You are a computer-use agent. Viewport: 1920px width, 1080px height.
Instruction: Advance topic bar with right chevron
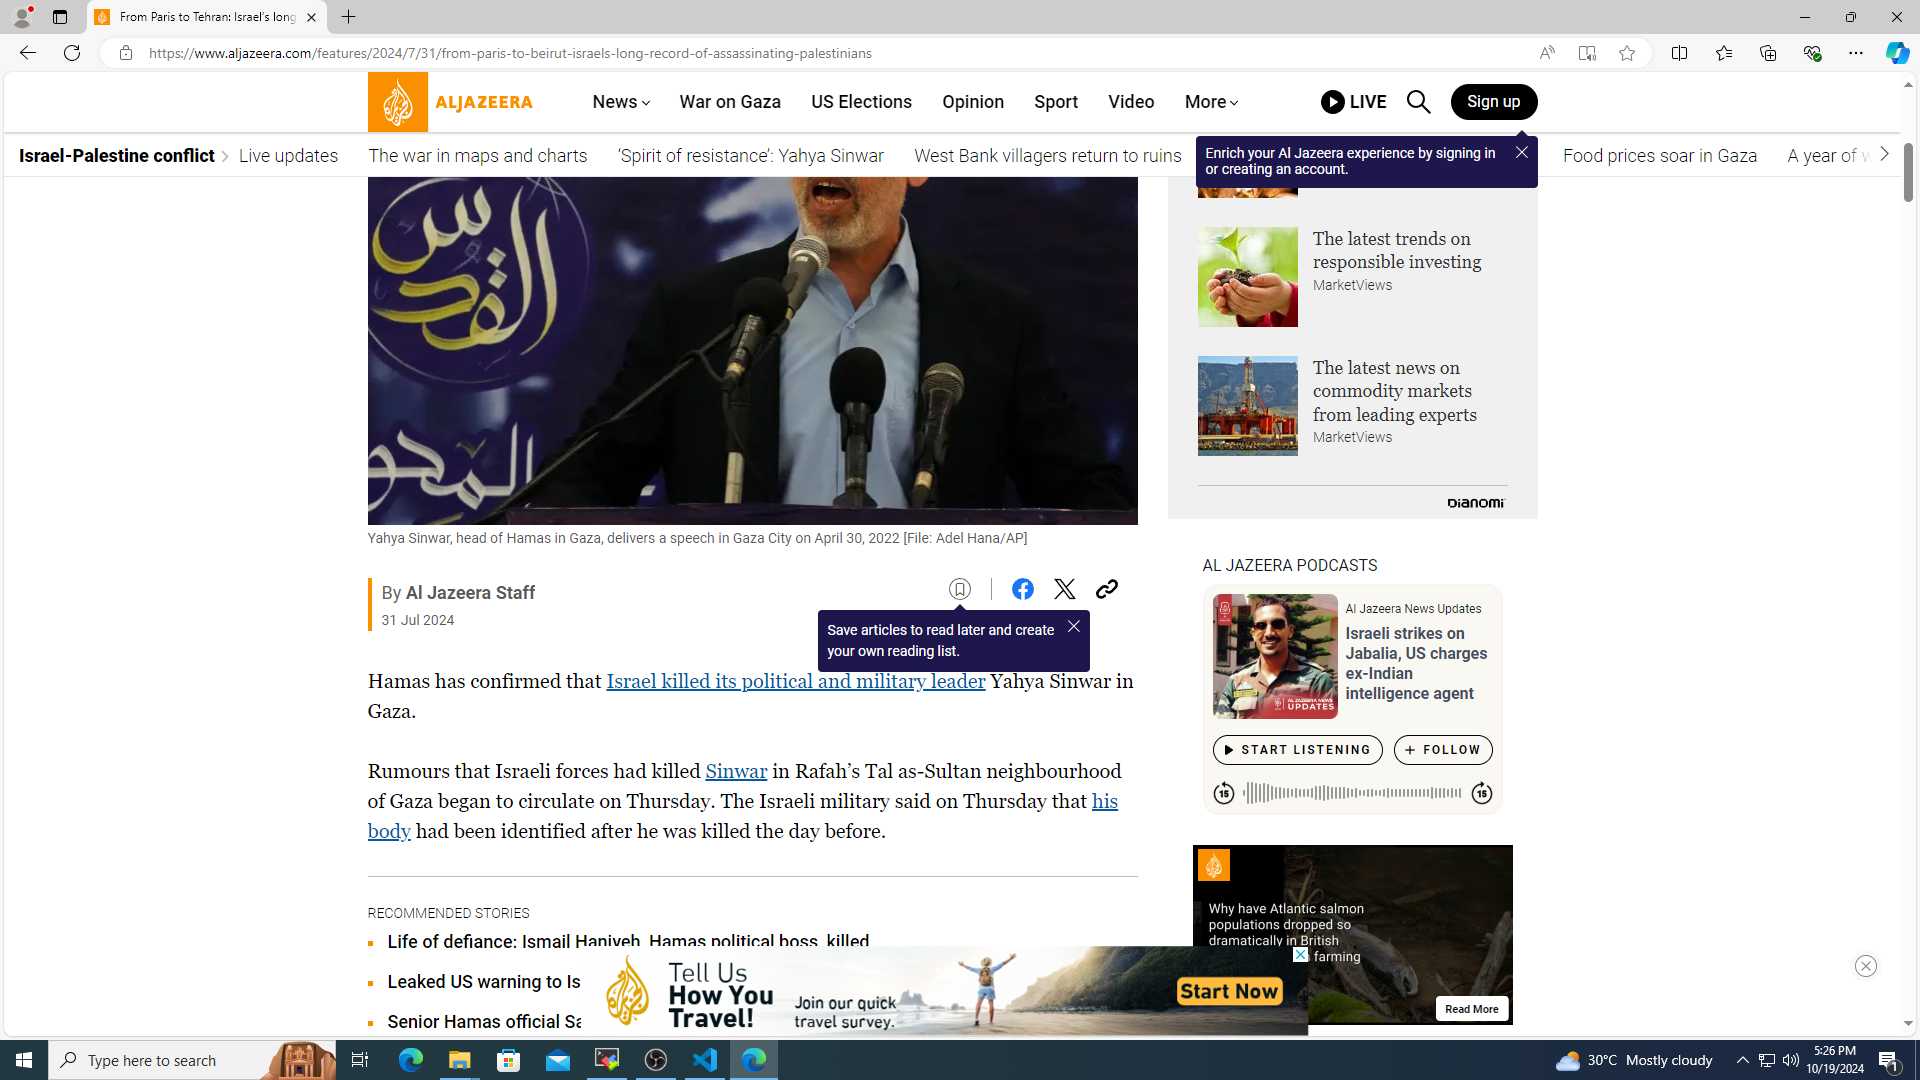pyautogui.click(x=1884, y=154)
